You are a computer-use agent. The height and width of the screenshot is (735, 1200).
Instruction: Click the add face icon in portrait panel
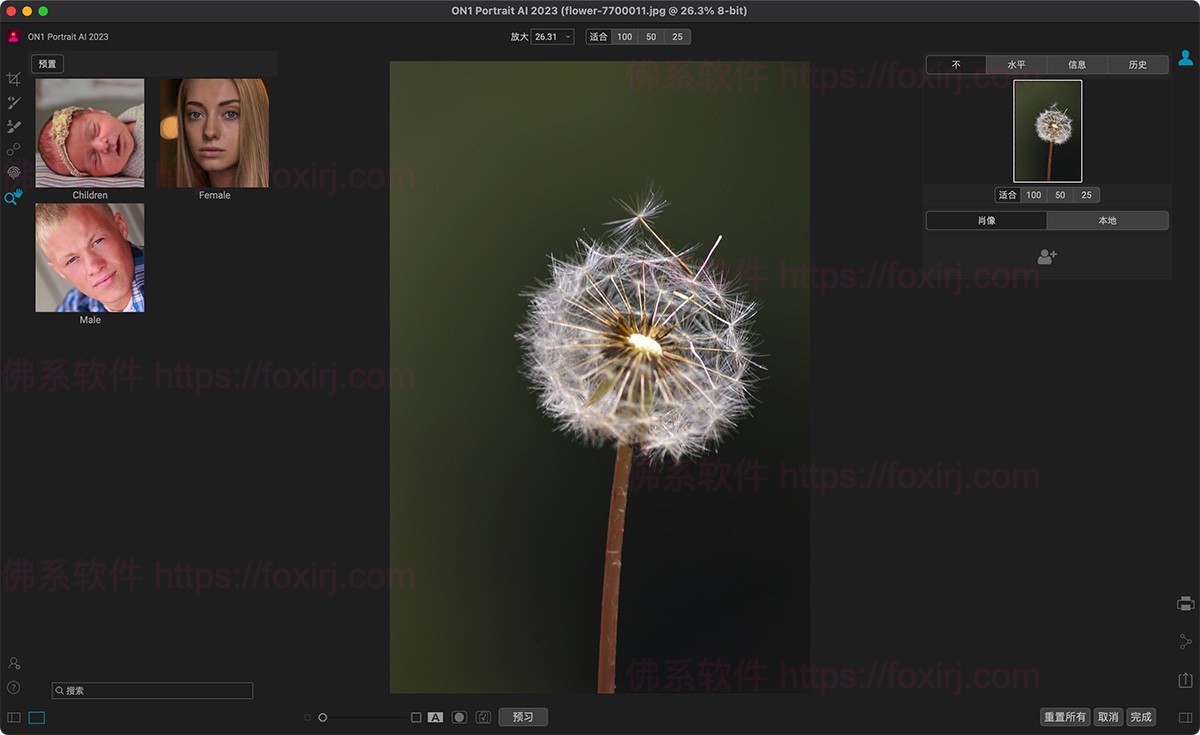(x=1047, y=257)
